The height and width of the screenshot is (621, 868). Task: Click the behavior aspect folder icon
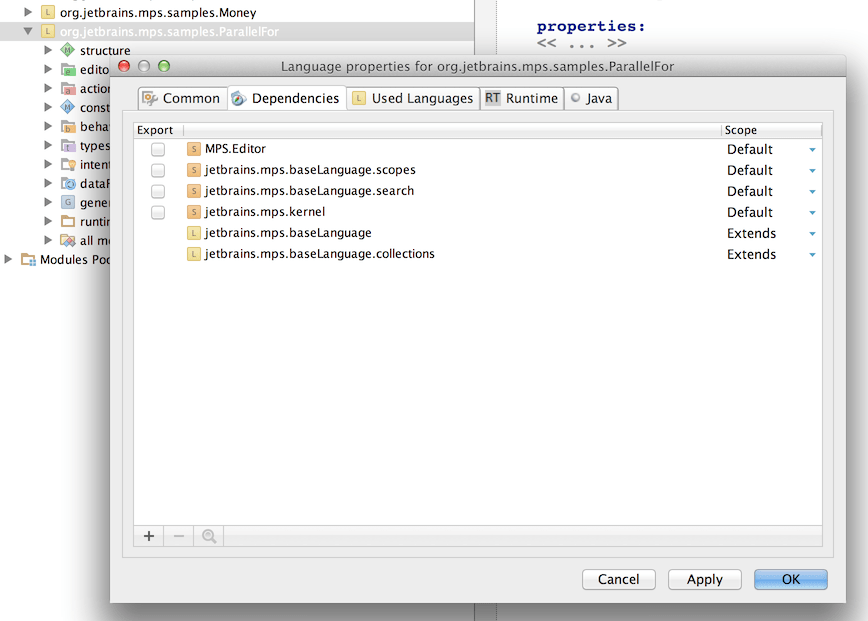click(x=68, y=127)
